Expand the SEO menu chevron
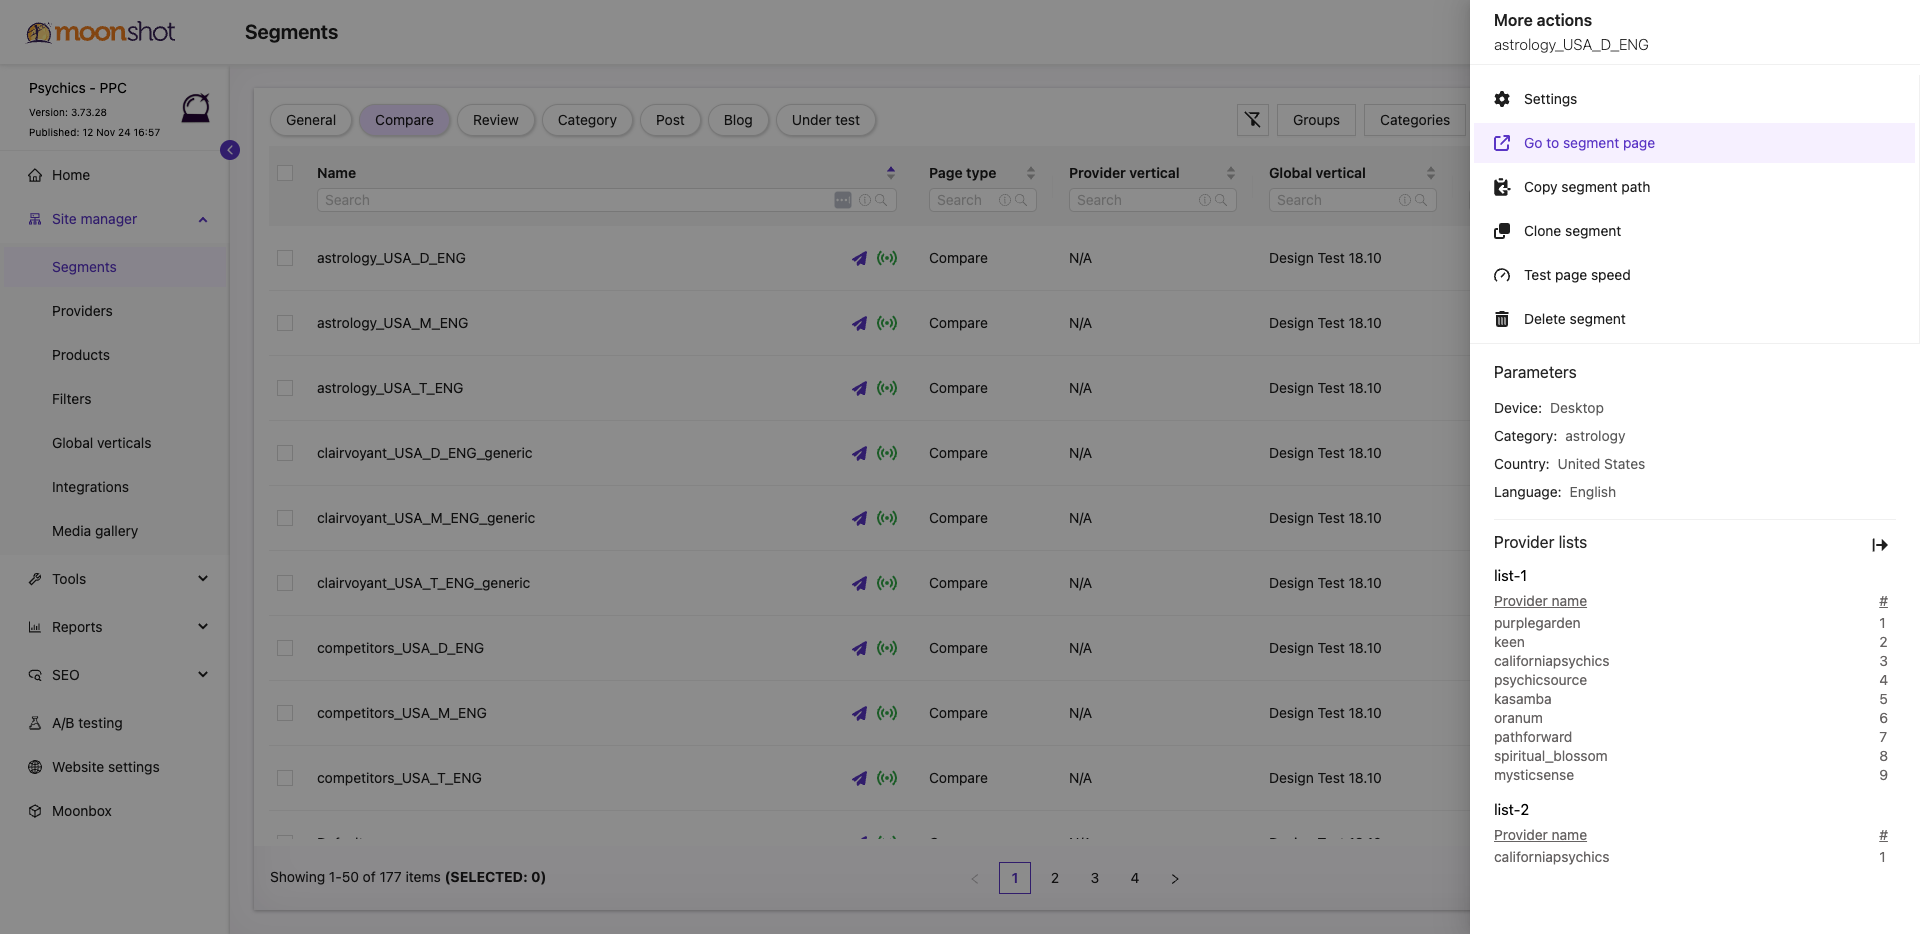The width and height of the screenshot is (1920, 934). click(203, 674)
